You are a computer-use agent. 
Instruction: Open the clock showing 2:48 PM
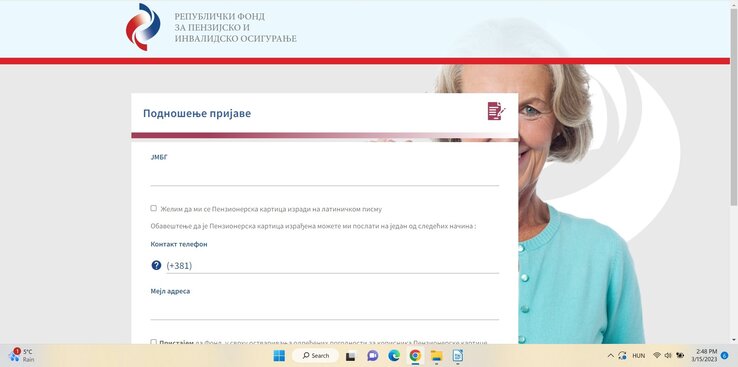(x=705, y=355)
